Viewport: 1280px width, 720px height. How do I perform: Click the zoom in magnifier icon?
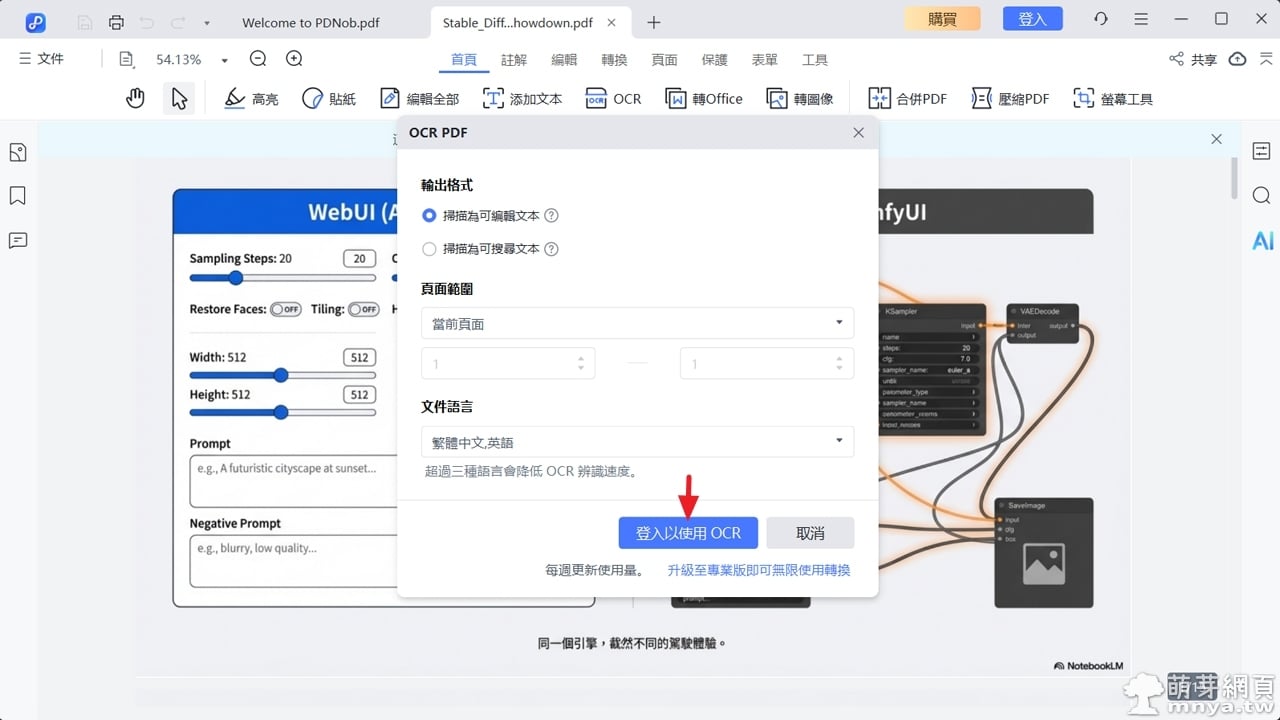click(x=294, y=59)
